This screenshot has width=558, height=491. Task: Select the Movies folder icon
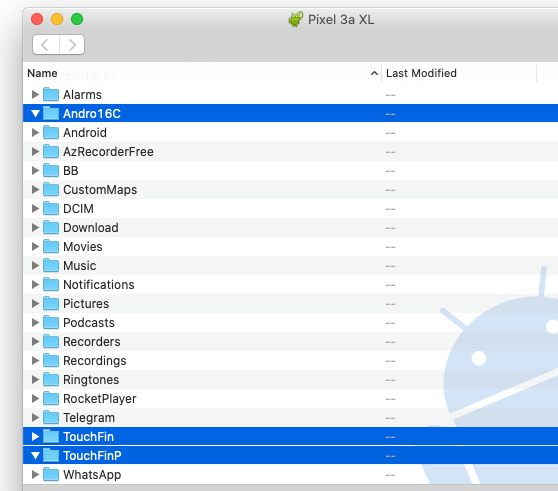(x=51, y=246)
